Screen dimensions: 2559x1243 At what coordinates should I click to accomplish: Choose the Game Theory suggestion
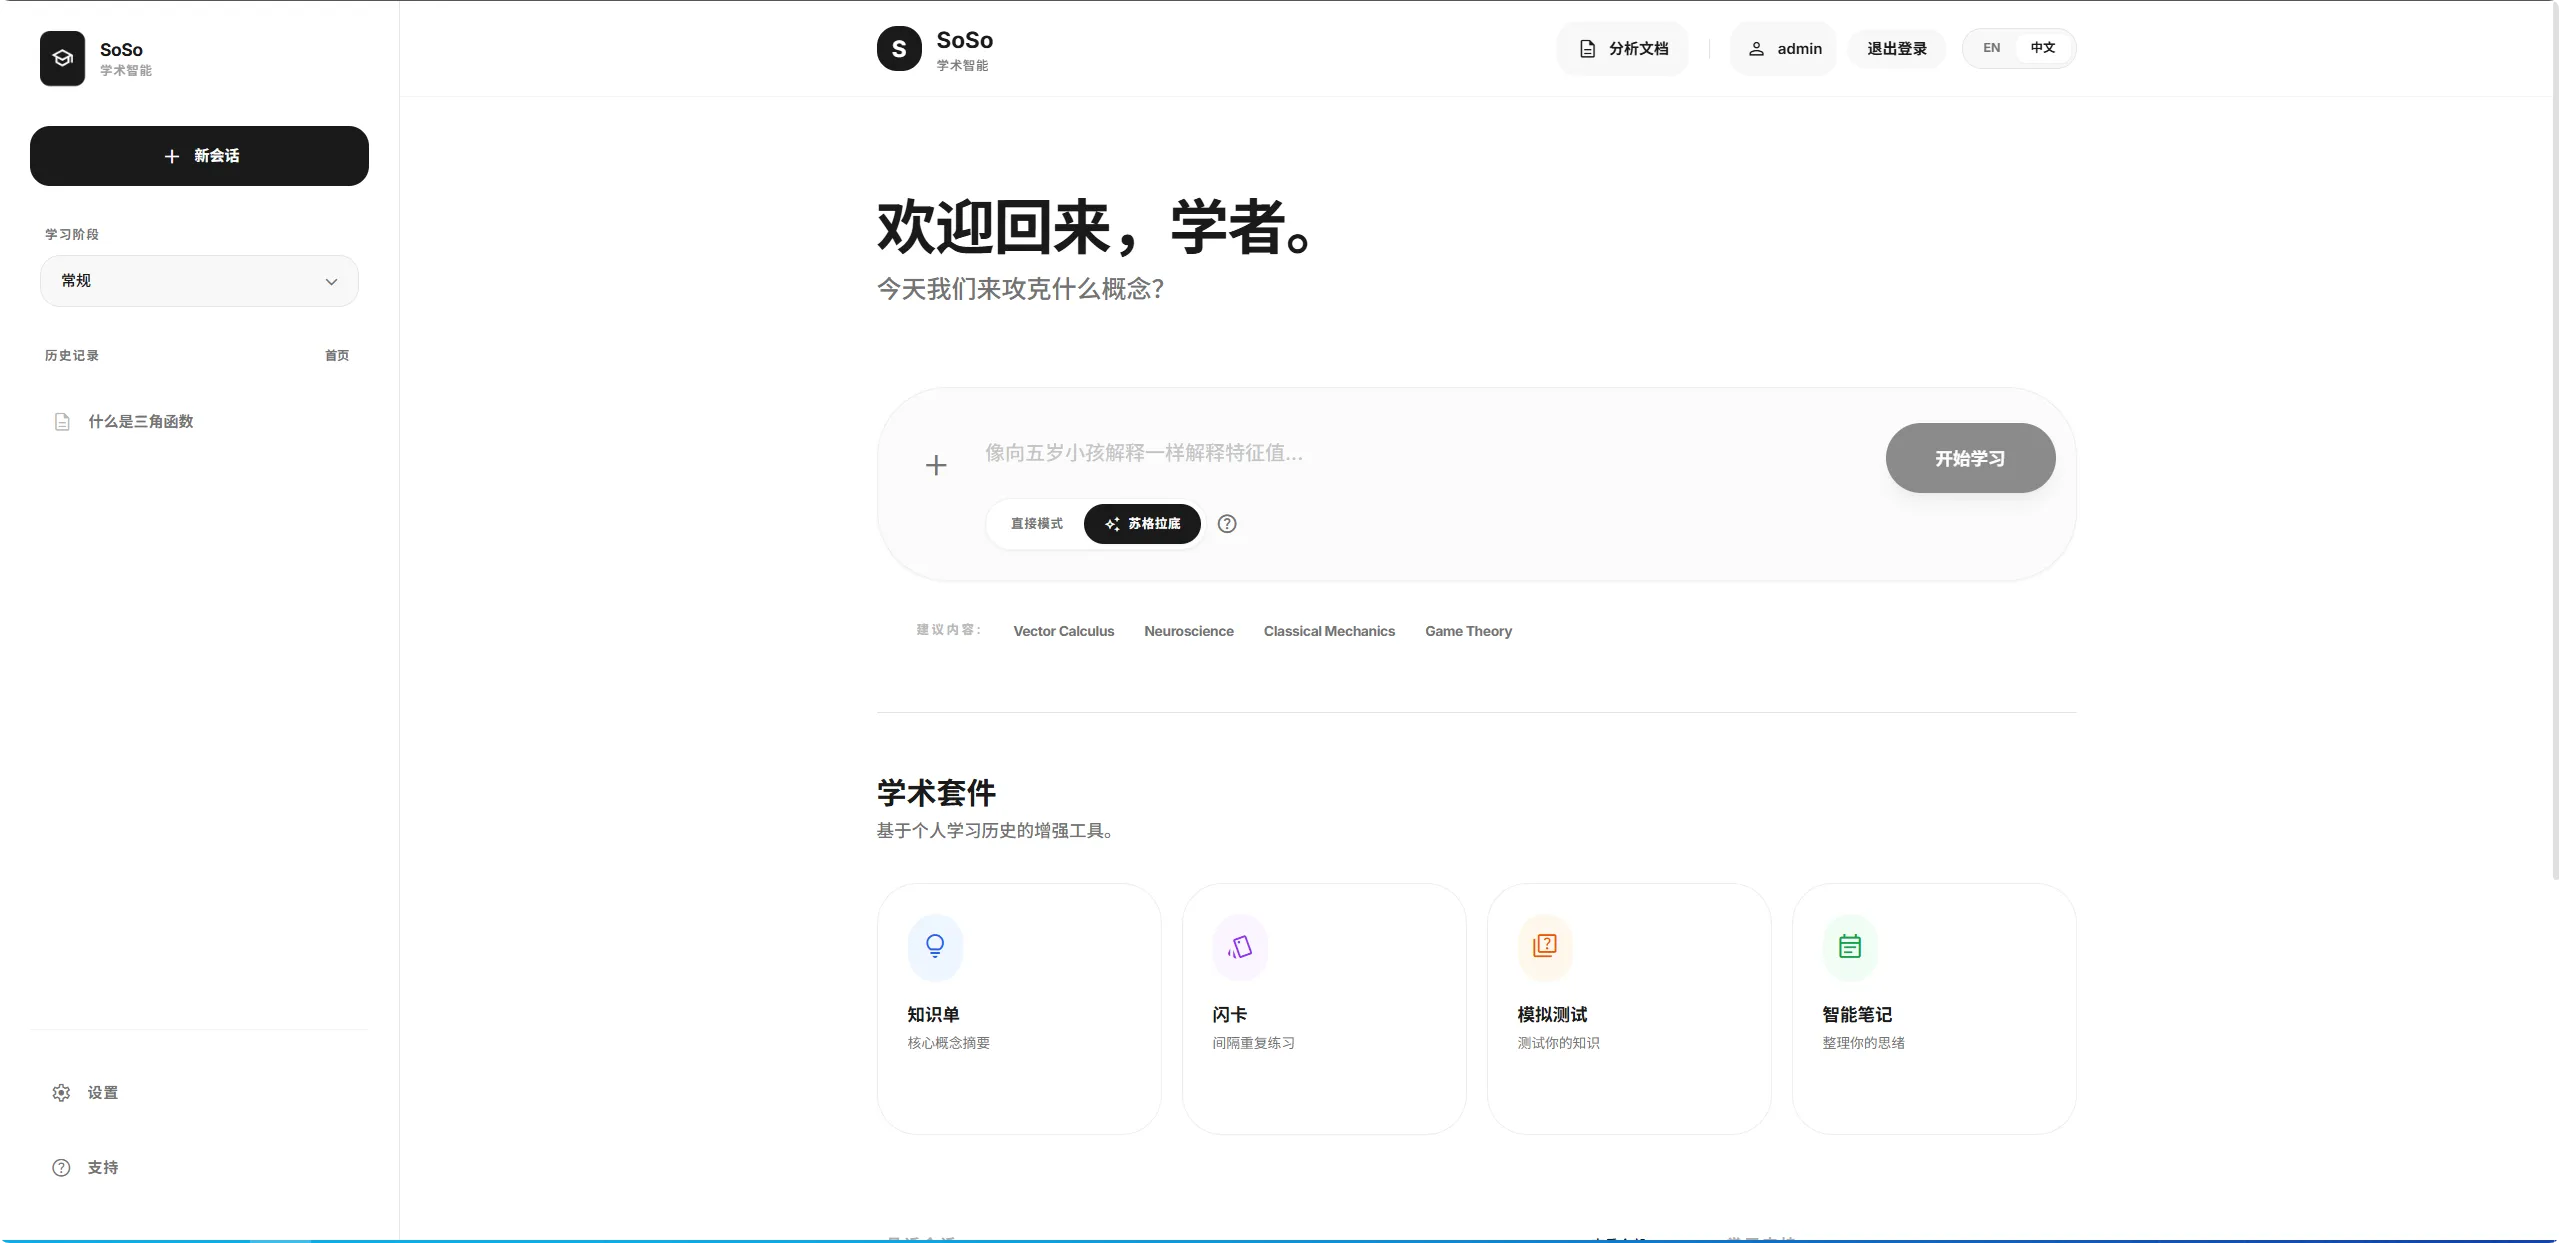pos(1468,631)
